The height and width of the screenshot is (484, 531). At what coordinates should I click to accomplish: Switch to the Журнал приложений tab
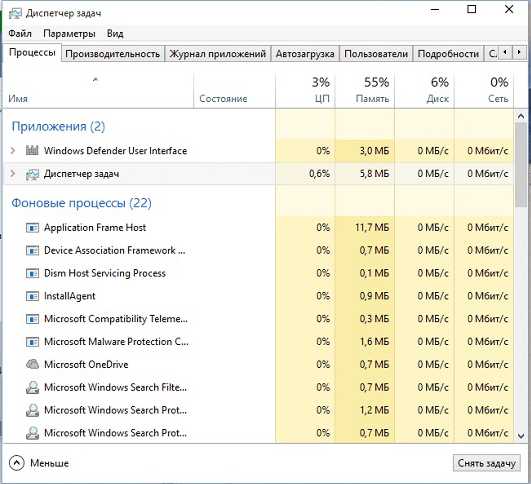(x=217, y=54)
